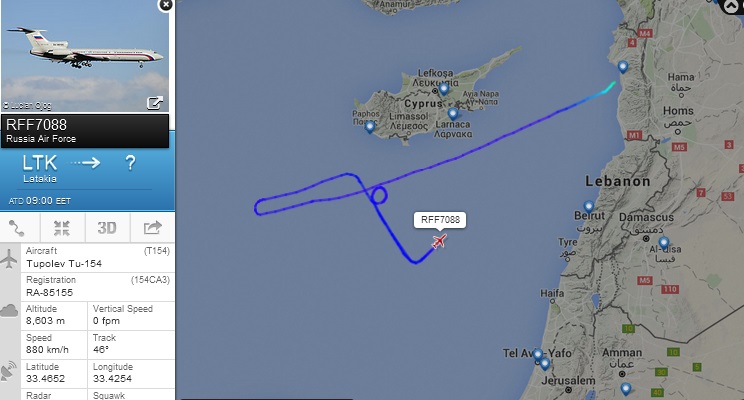Select the Tel Aviv airport pin
This screenshot has width=744, height=400.
click(538, 354)
